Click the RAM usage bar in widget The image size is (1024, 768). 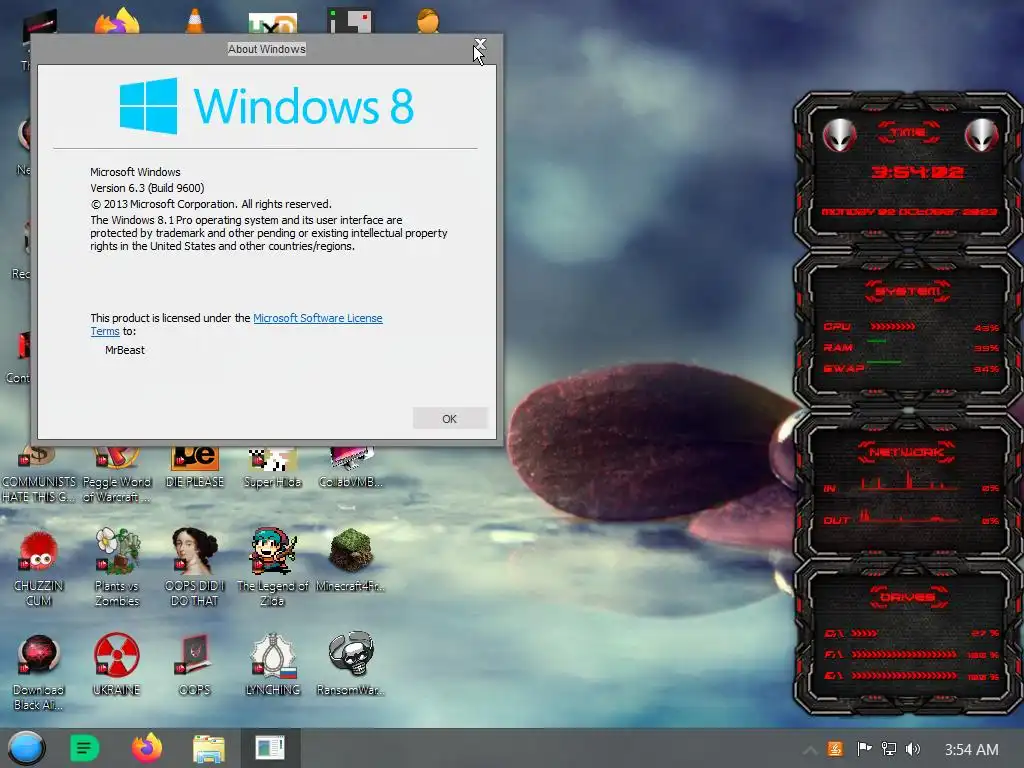coord(876,341)
